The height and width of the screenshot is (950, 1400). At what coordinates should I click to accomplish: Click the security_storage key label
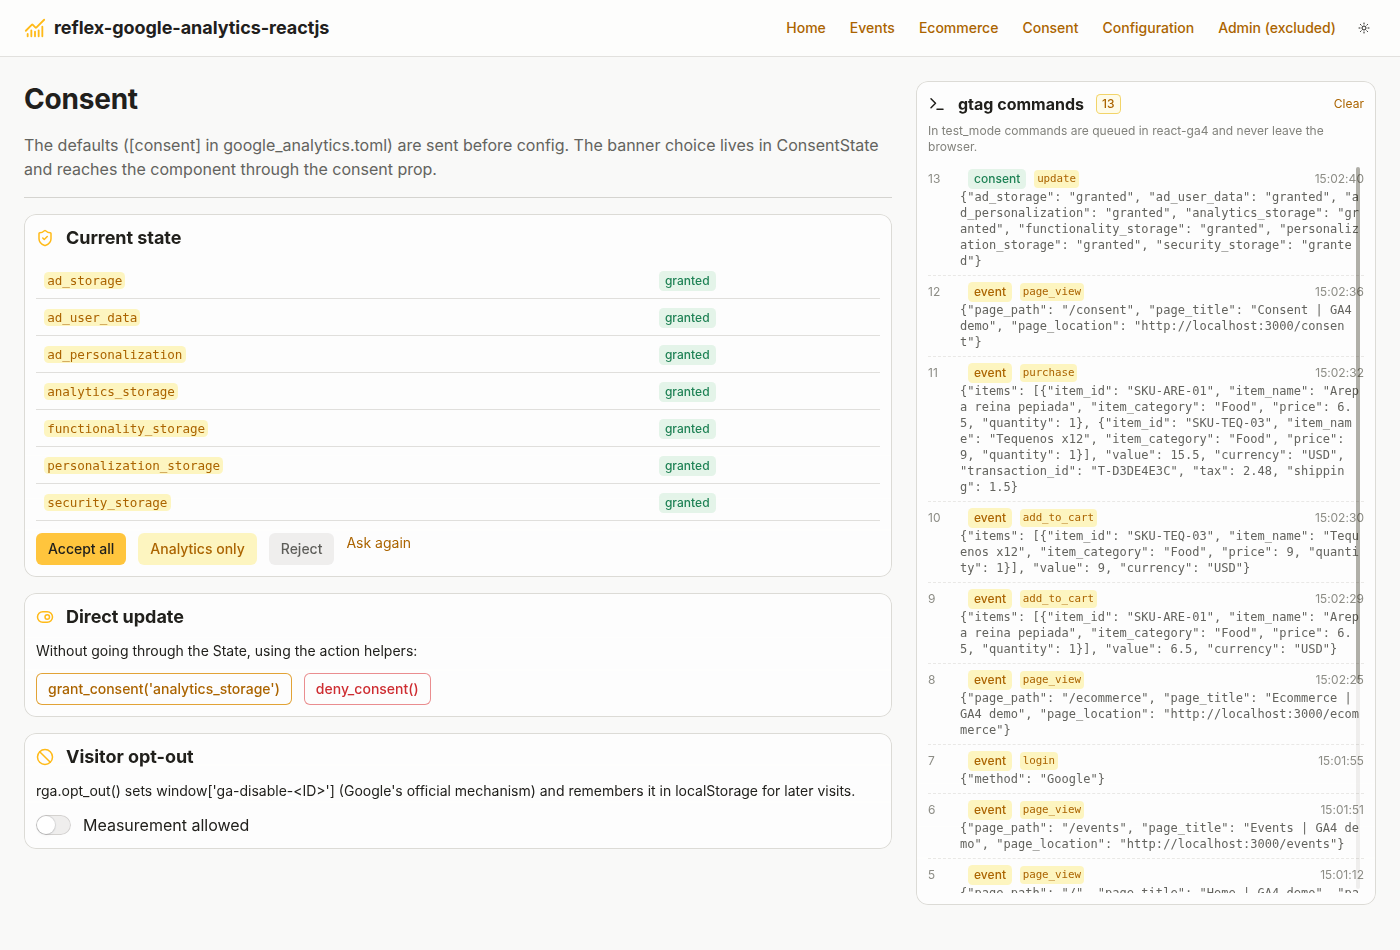(x=107, y=503)
